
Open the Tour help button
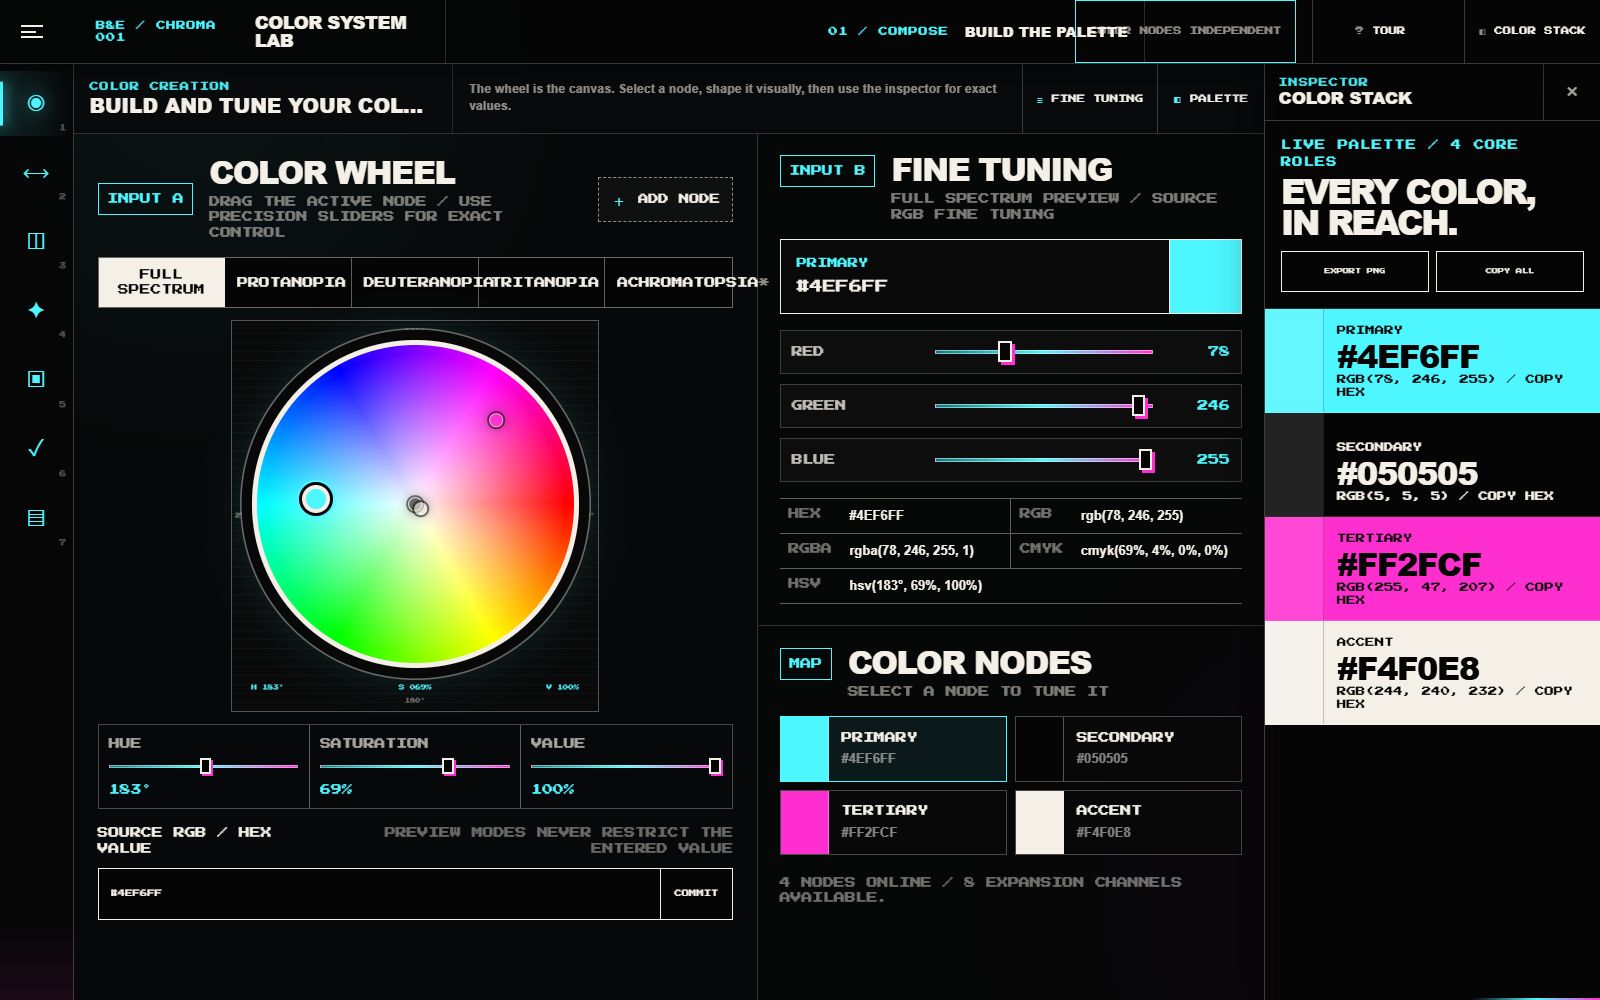(x=1387, y=31)
